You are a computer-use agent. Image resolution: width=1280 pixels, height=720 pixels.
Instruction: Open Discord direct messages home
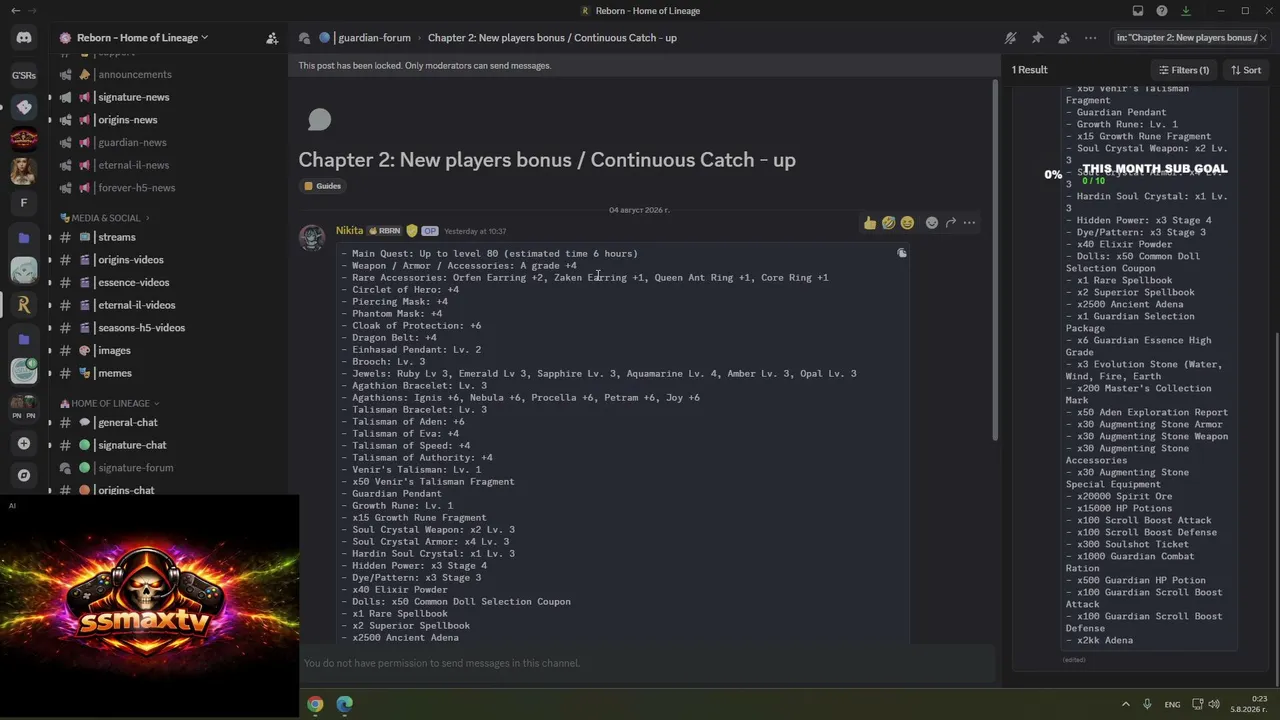(x=24, y=38)
